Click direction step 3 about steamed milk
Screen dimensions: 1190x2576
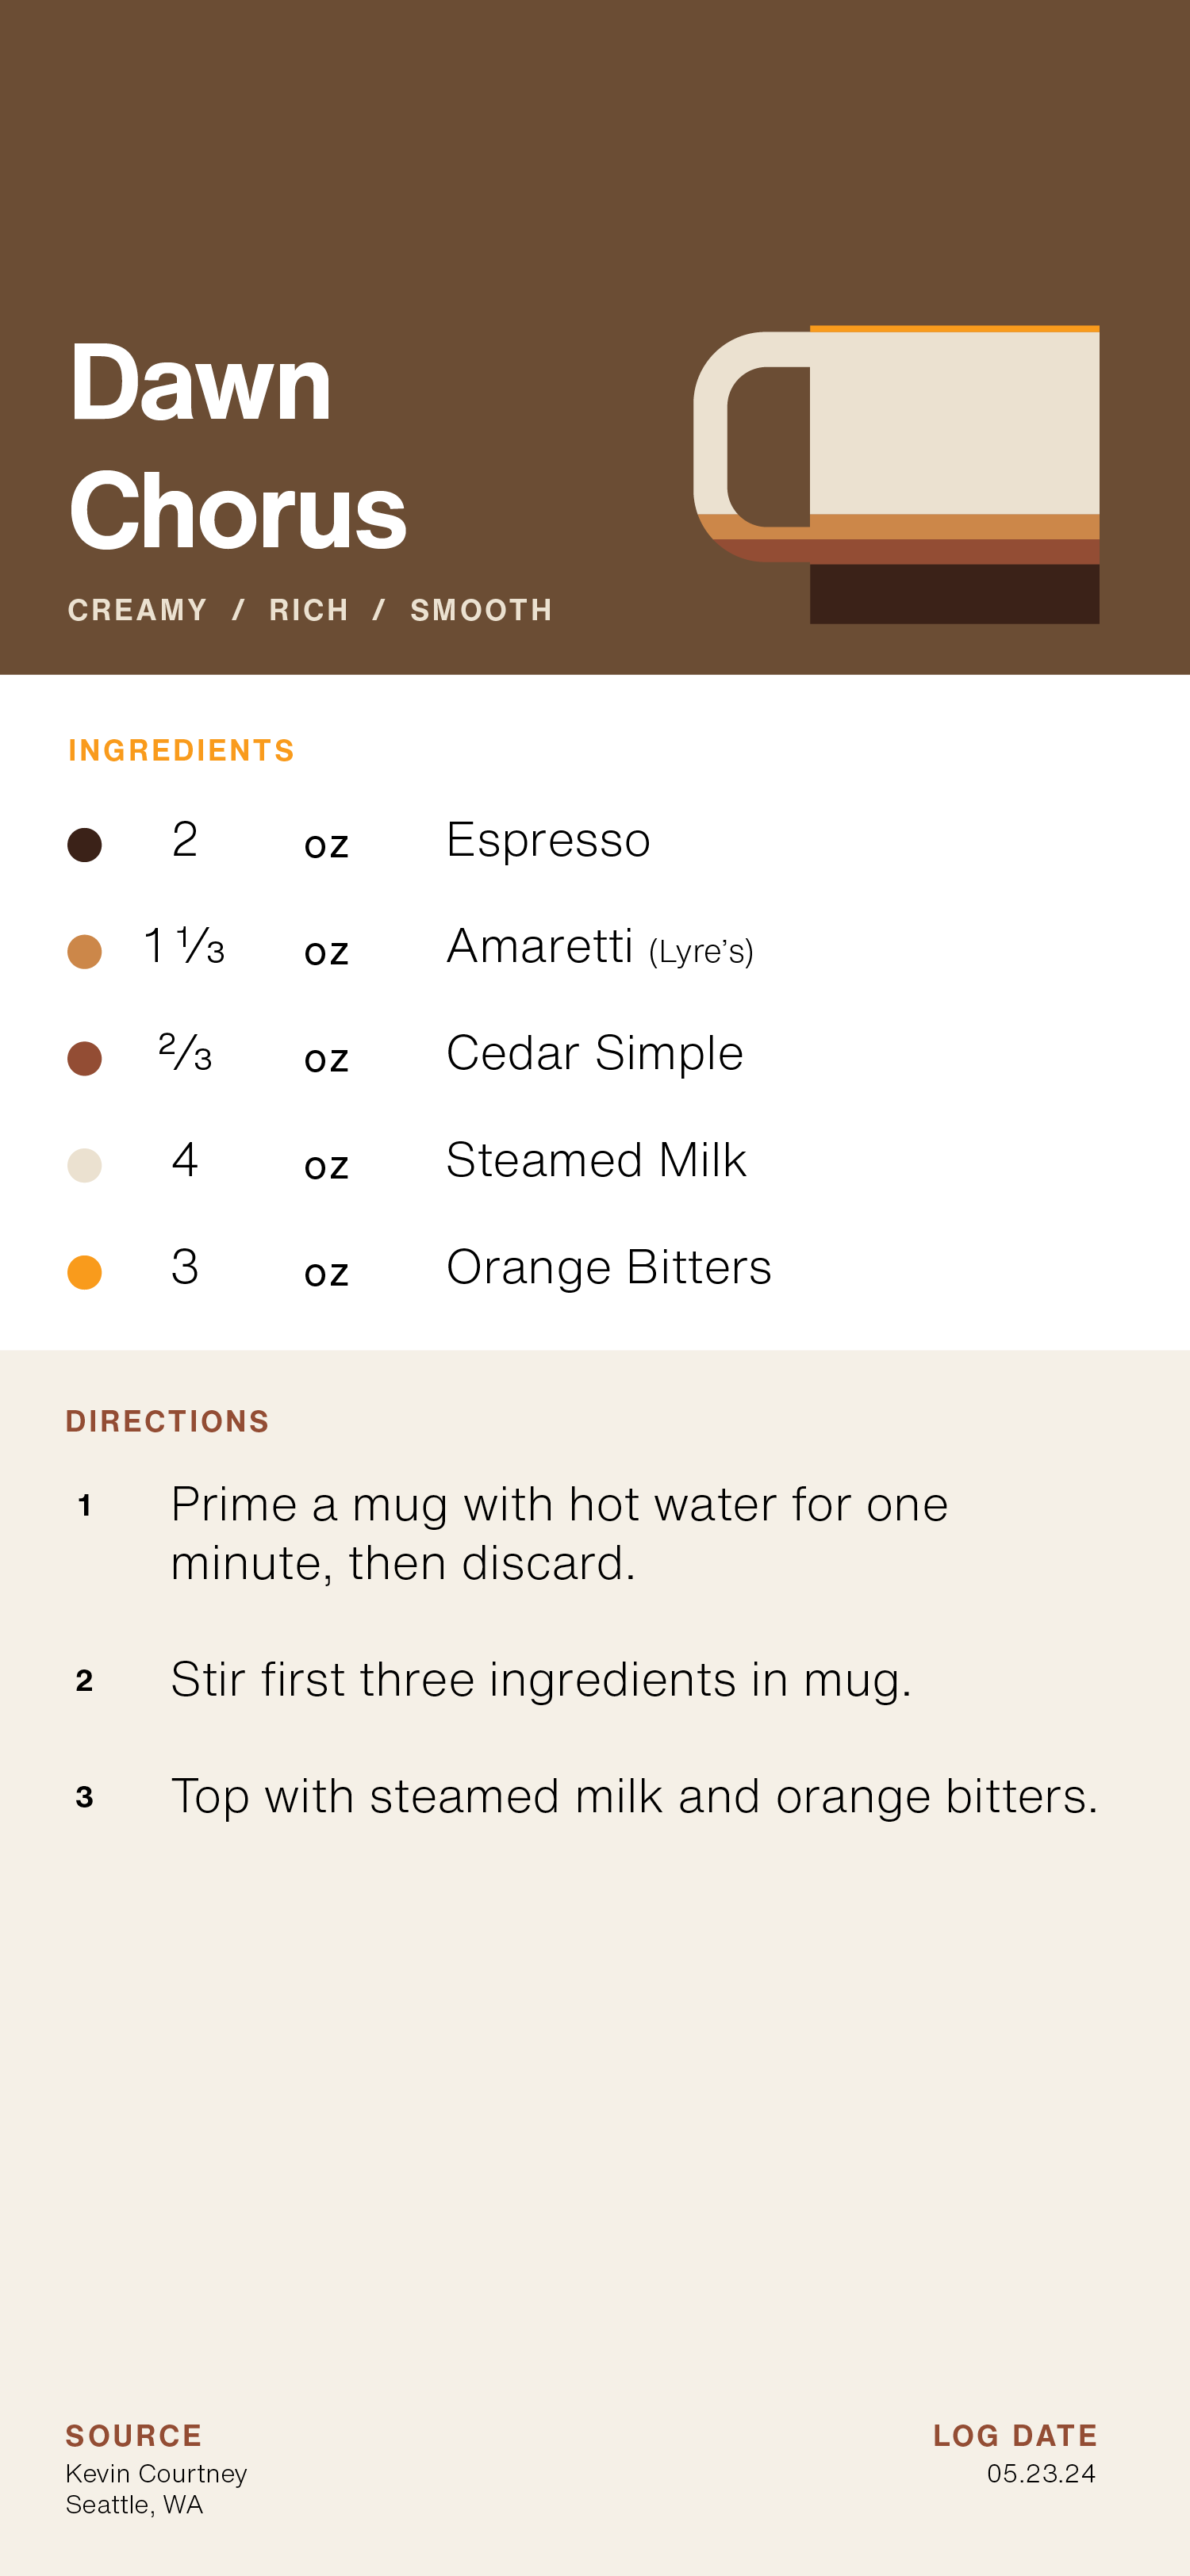634,1797
